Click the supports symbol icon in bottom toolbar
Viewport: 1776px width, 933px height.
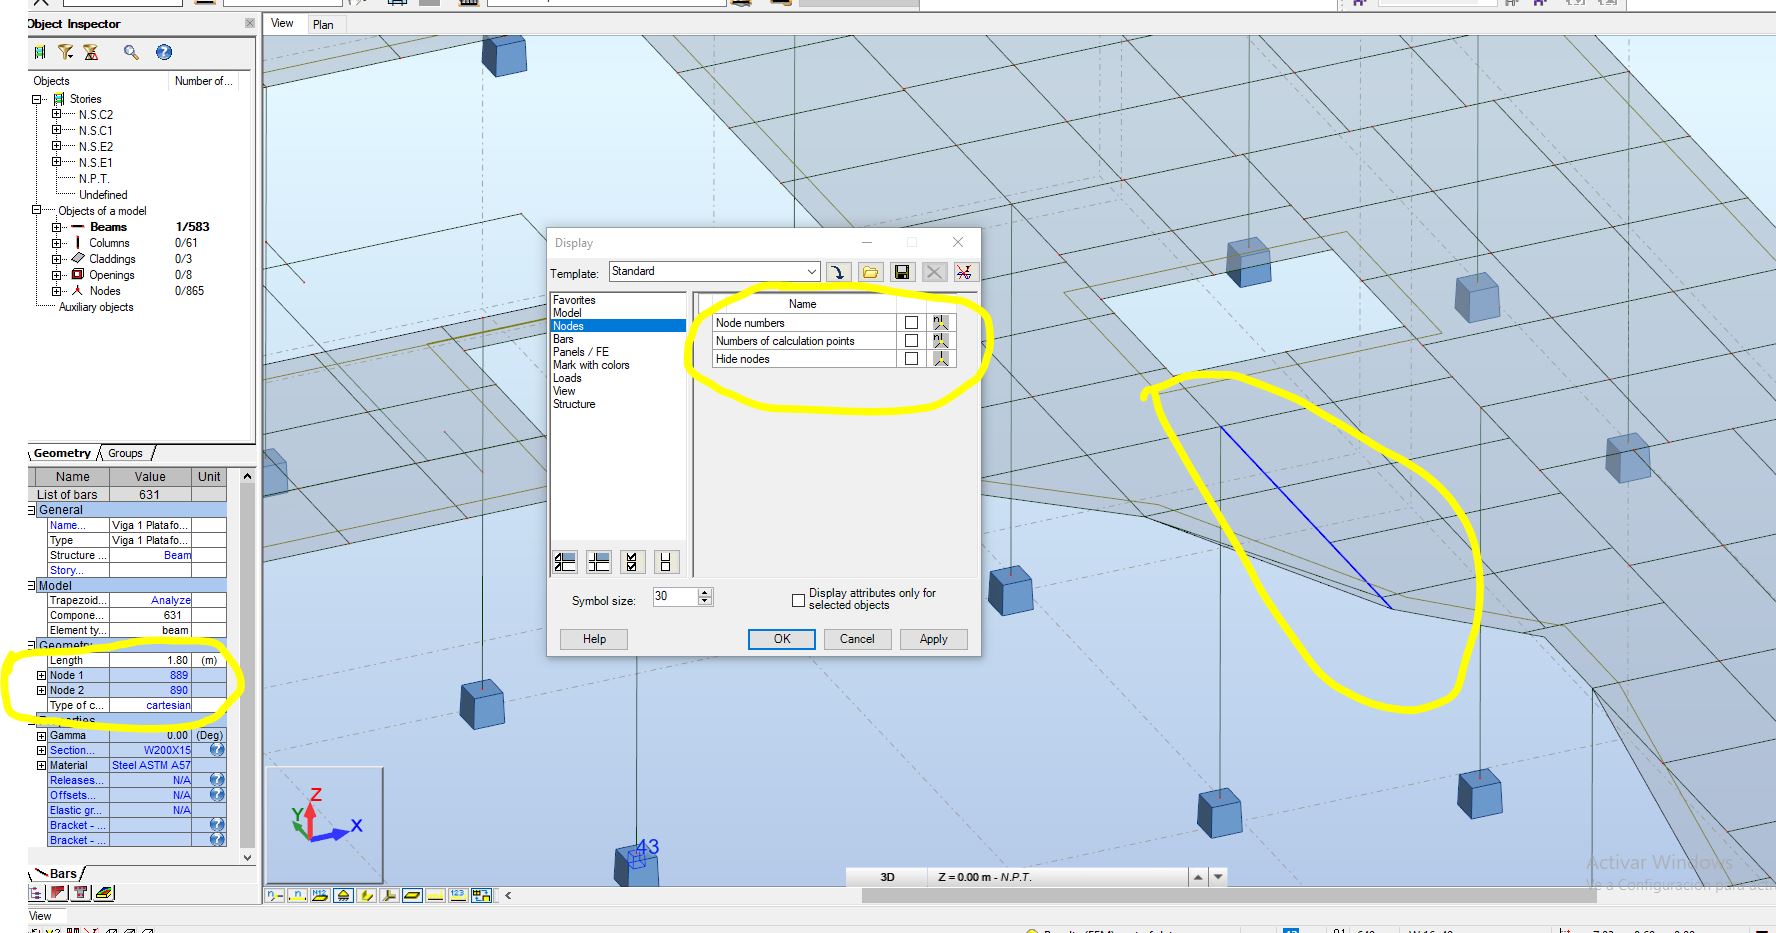point(344,895)
